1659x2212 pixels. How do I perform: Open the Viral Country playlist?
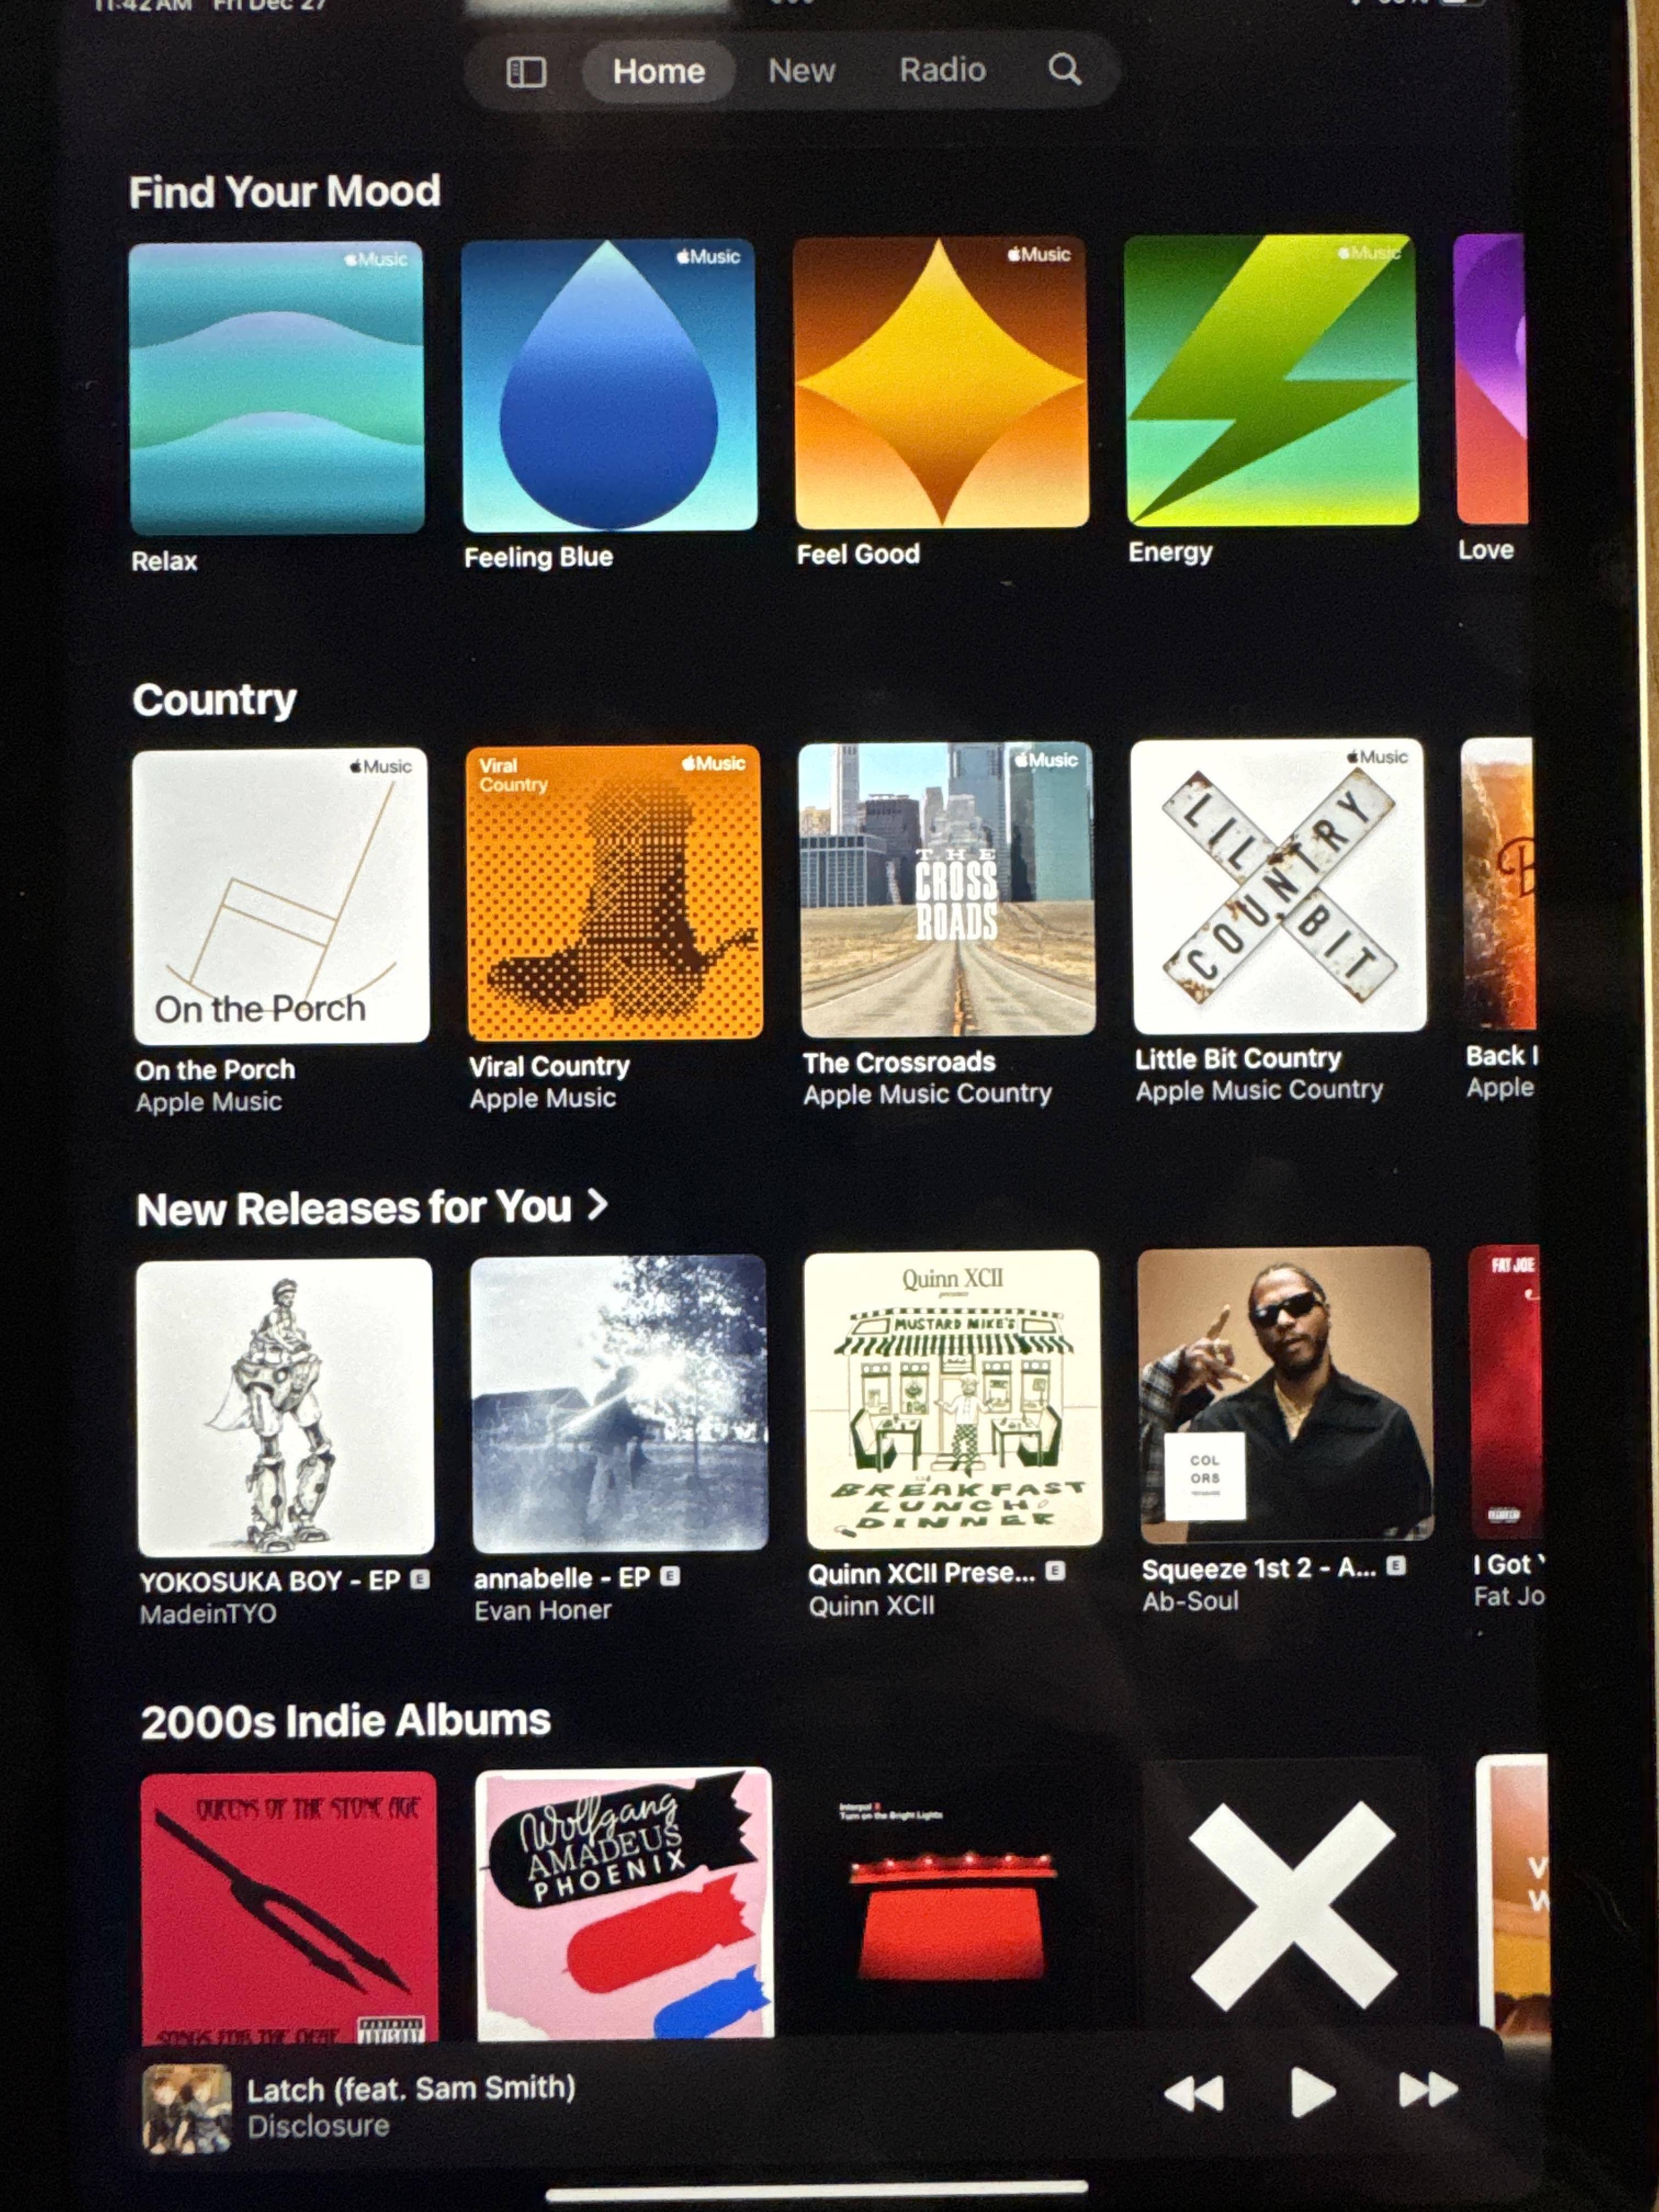click(614, 893)
